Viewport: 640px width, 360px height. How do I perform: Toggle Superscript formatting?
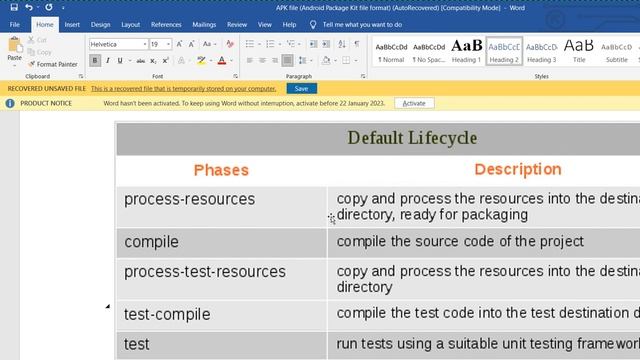165,61
